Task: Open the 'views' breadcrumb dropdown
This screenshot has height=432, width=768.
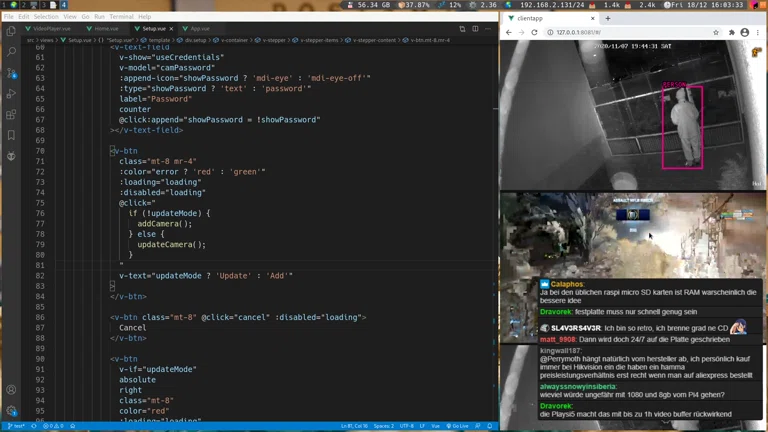Action: (47, 40)
